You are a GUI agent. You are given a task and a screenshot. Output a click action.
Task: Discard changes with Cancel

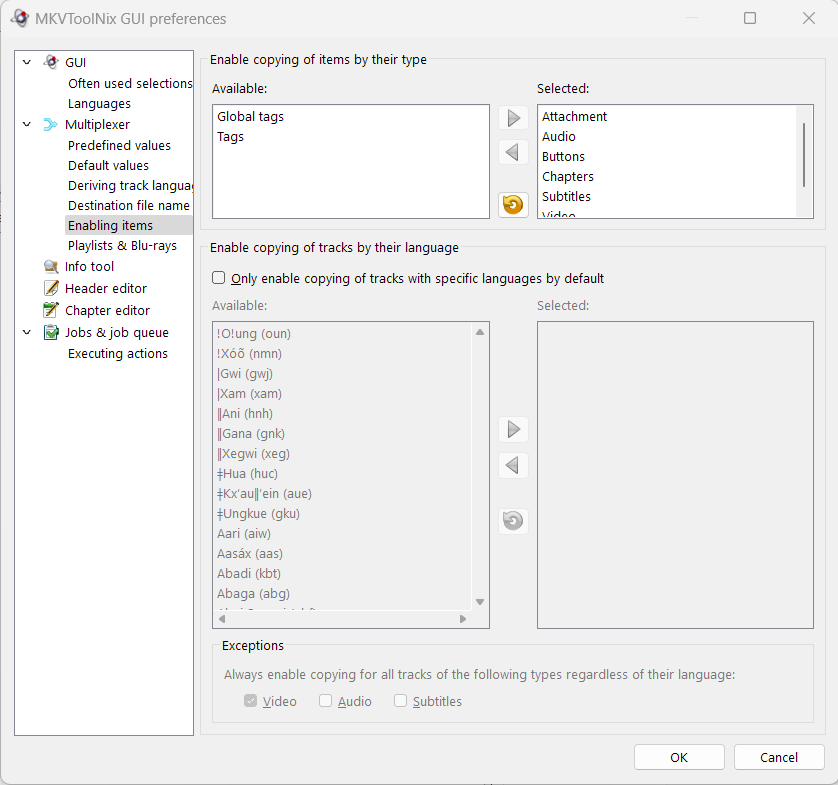point(779,757)
